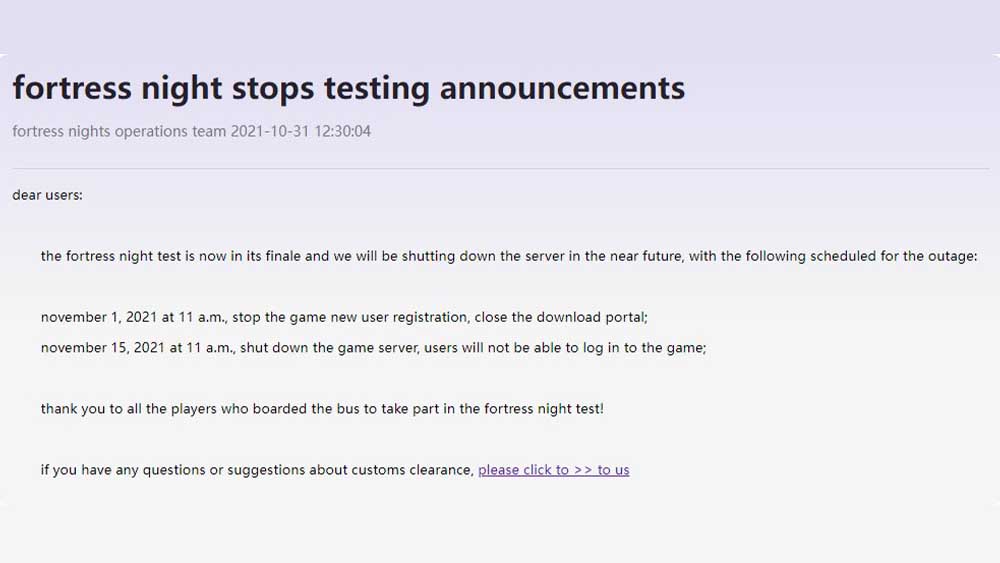This screenshot has height=563, width=1000.
Task: Click the publish date 2021-10-31
Action: tap(269, 131)
